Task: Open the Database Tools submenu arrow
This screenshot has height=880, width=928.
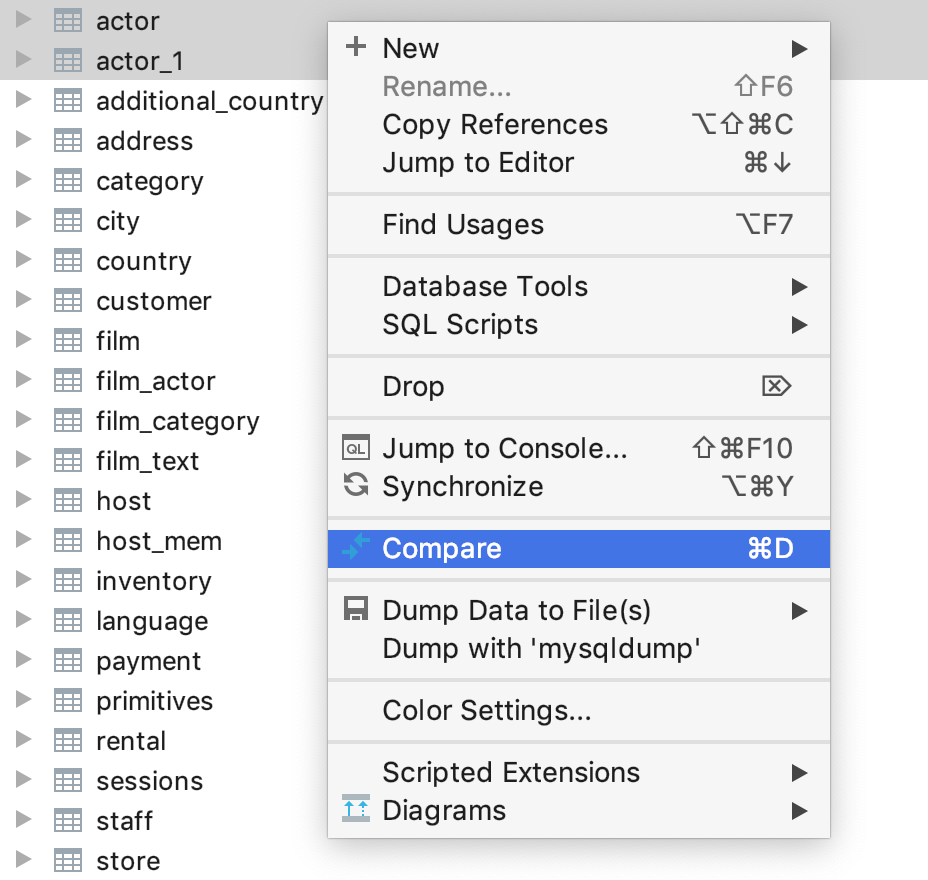Action: [800, 287]
